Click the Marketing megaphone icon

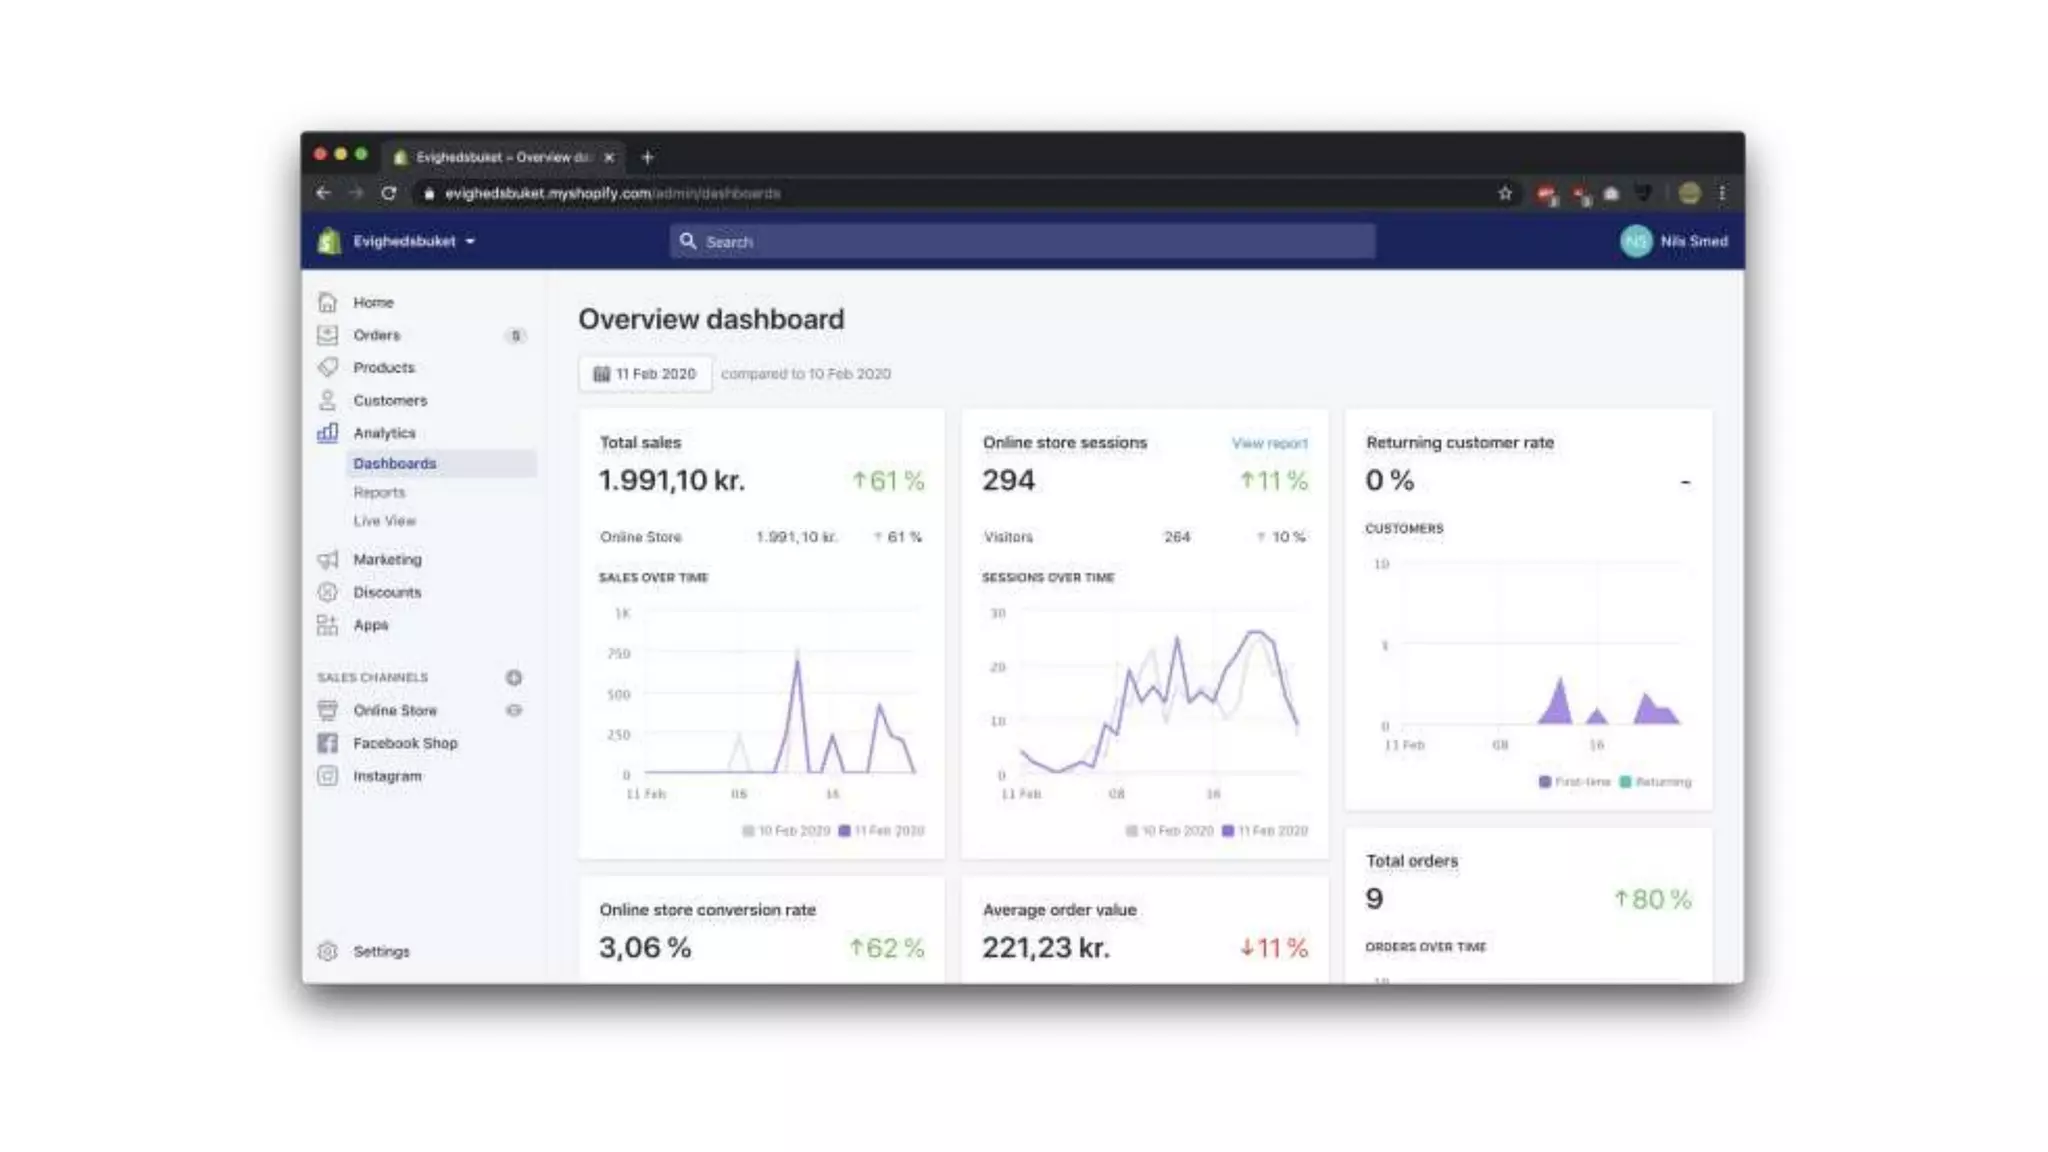click(x=327, y=559)
